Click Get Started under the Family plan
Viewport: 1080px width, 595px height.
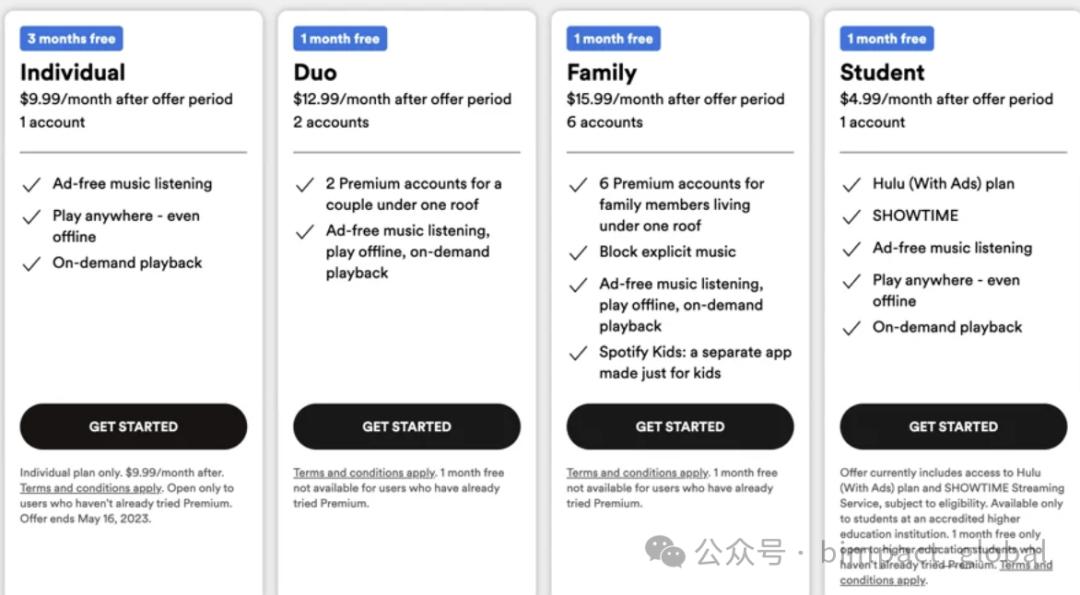[680, 426]
